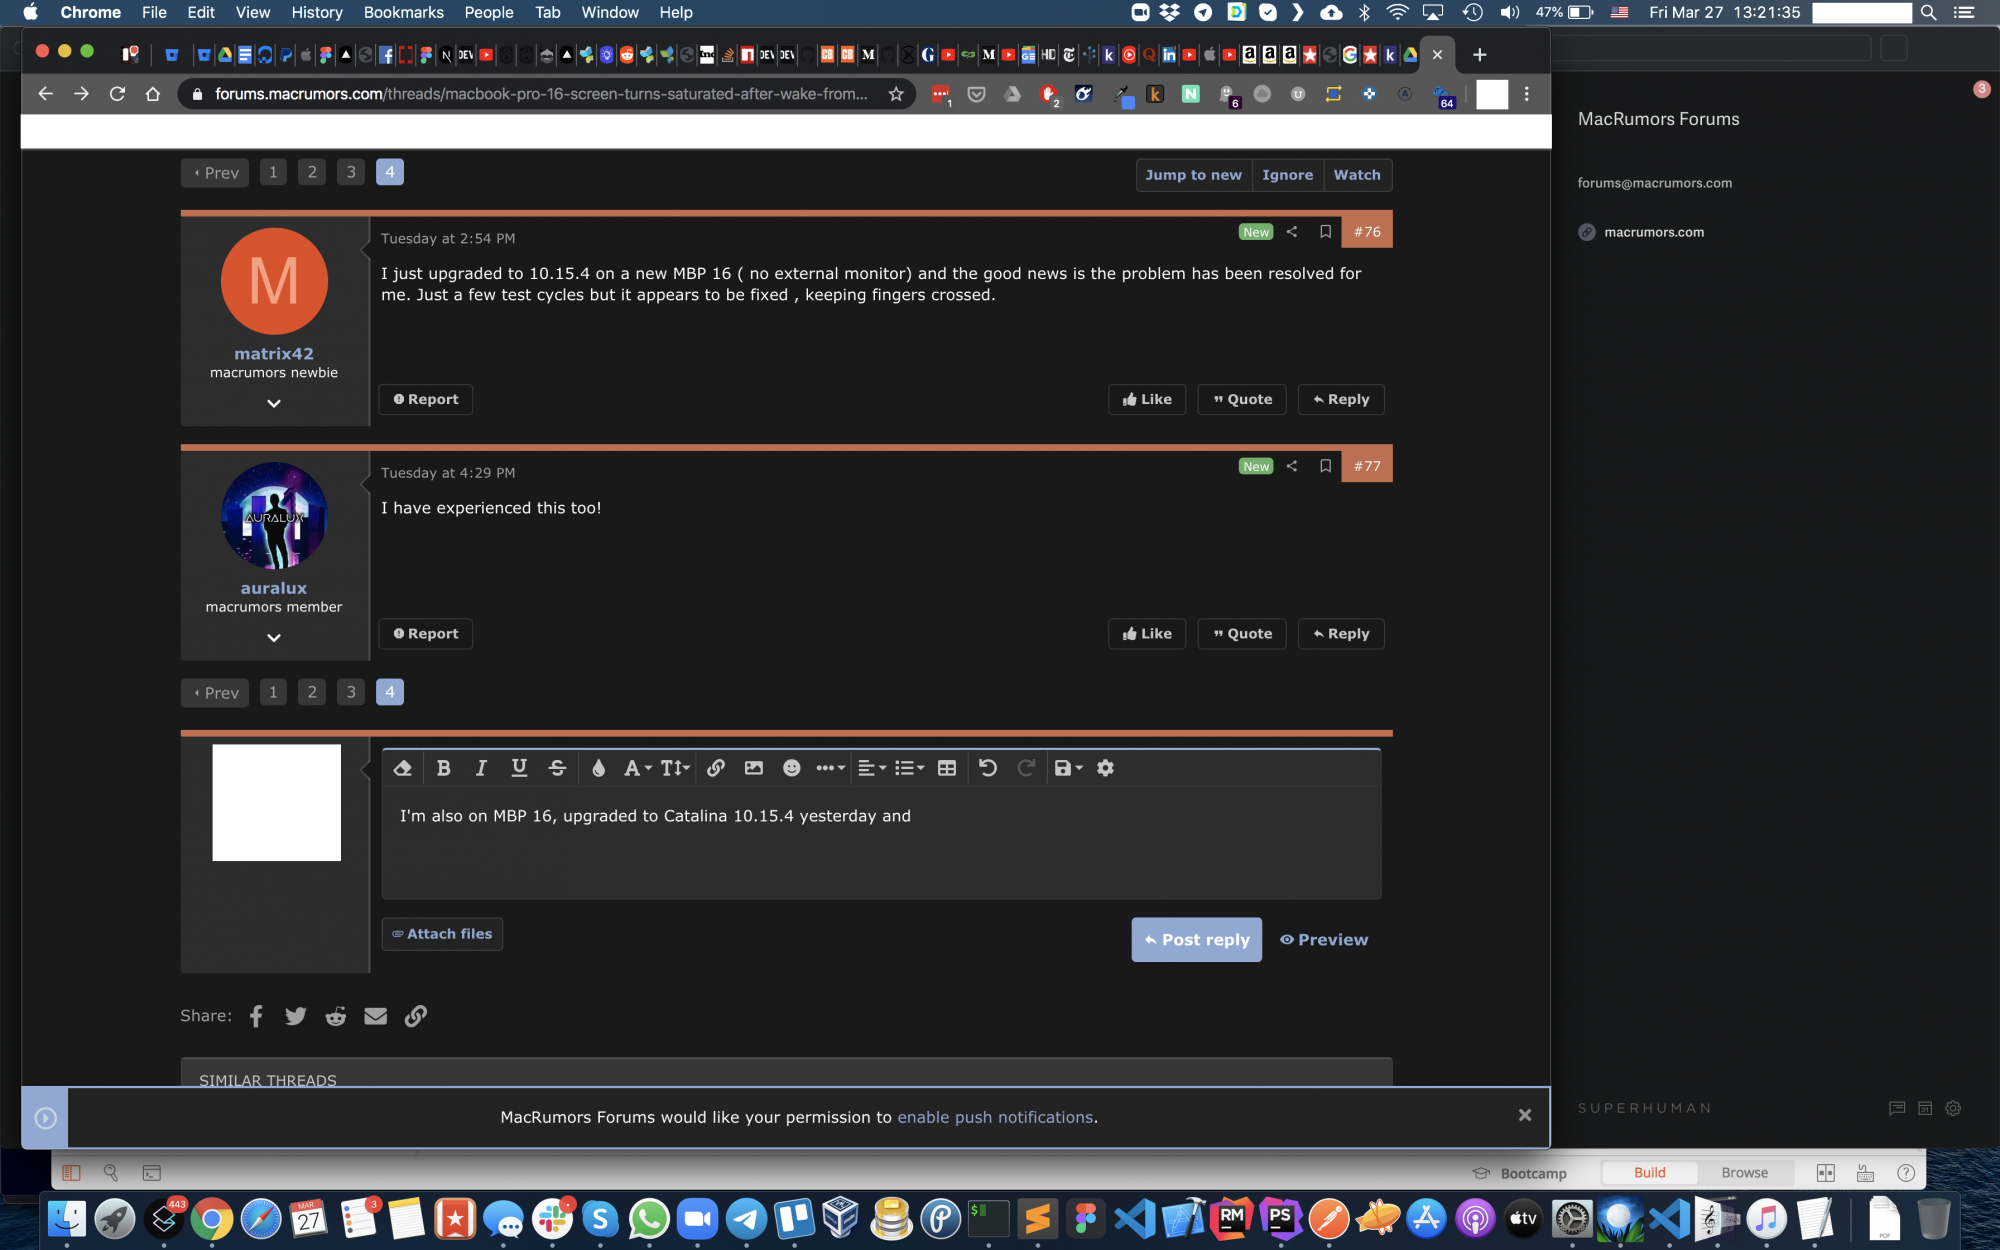Screen dimensions: 2000x1250
Task: Ignore this thread
Action: (x=1288, y=175)
